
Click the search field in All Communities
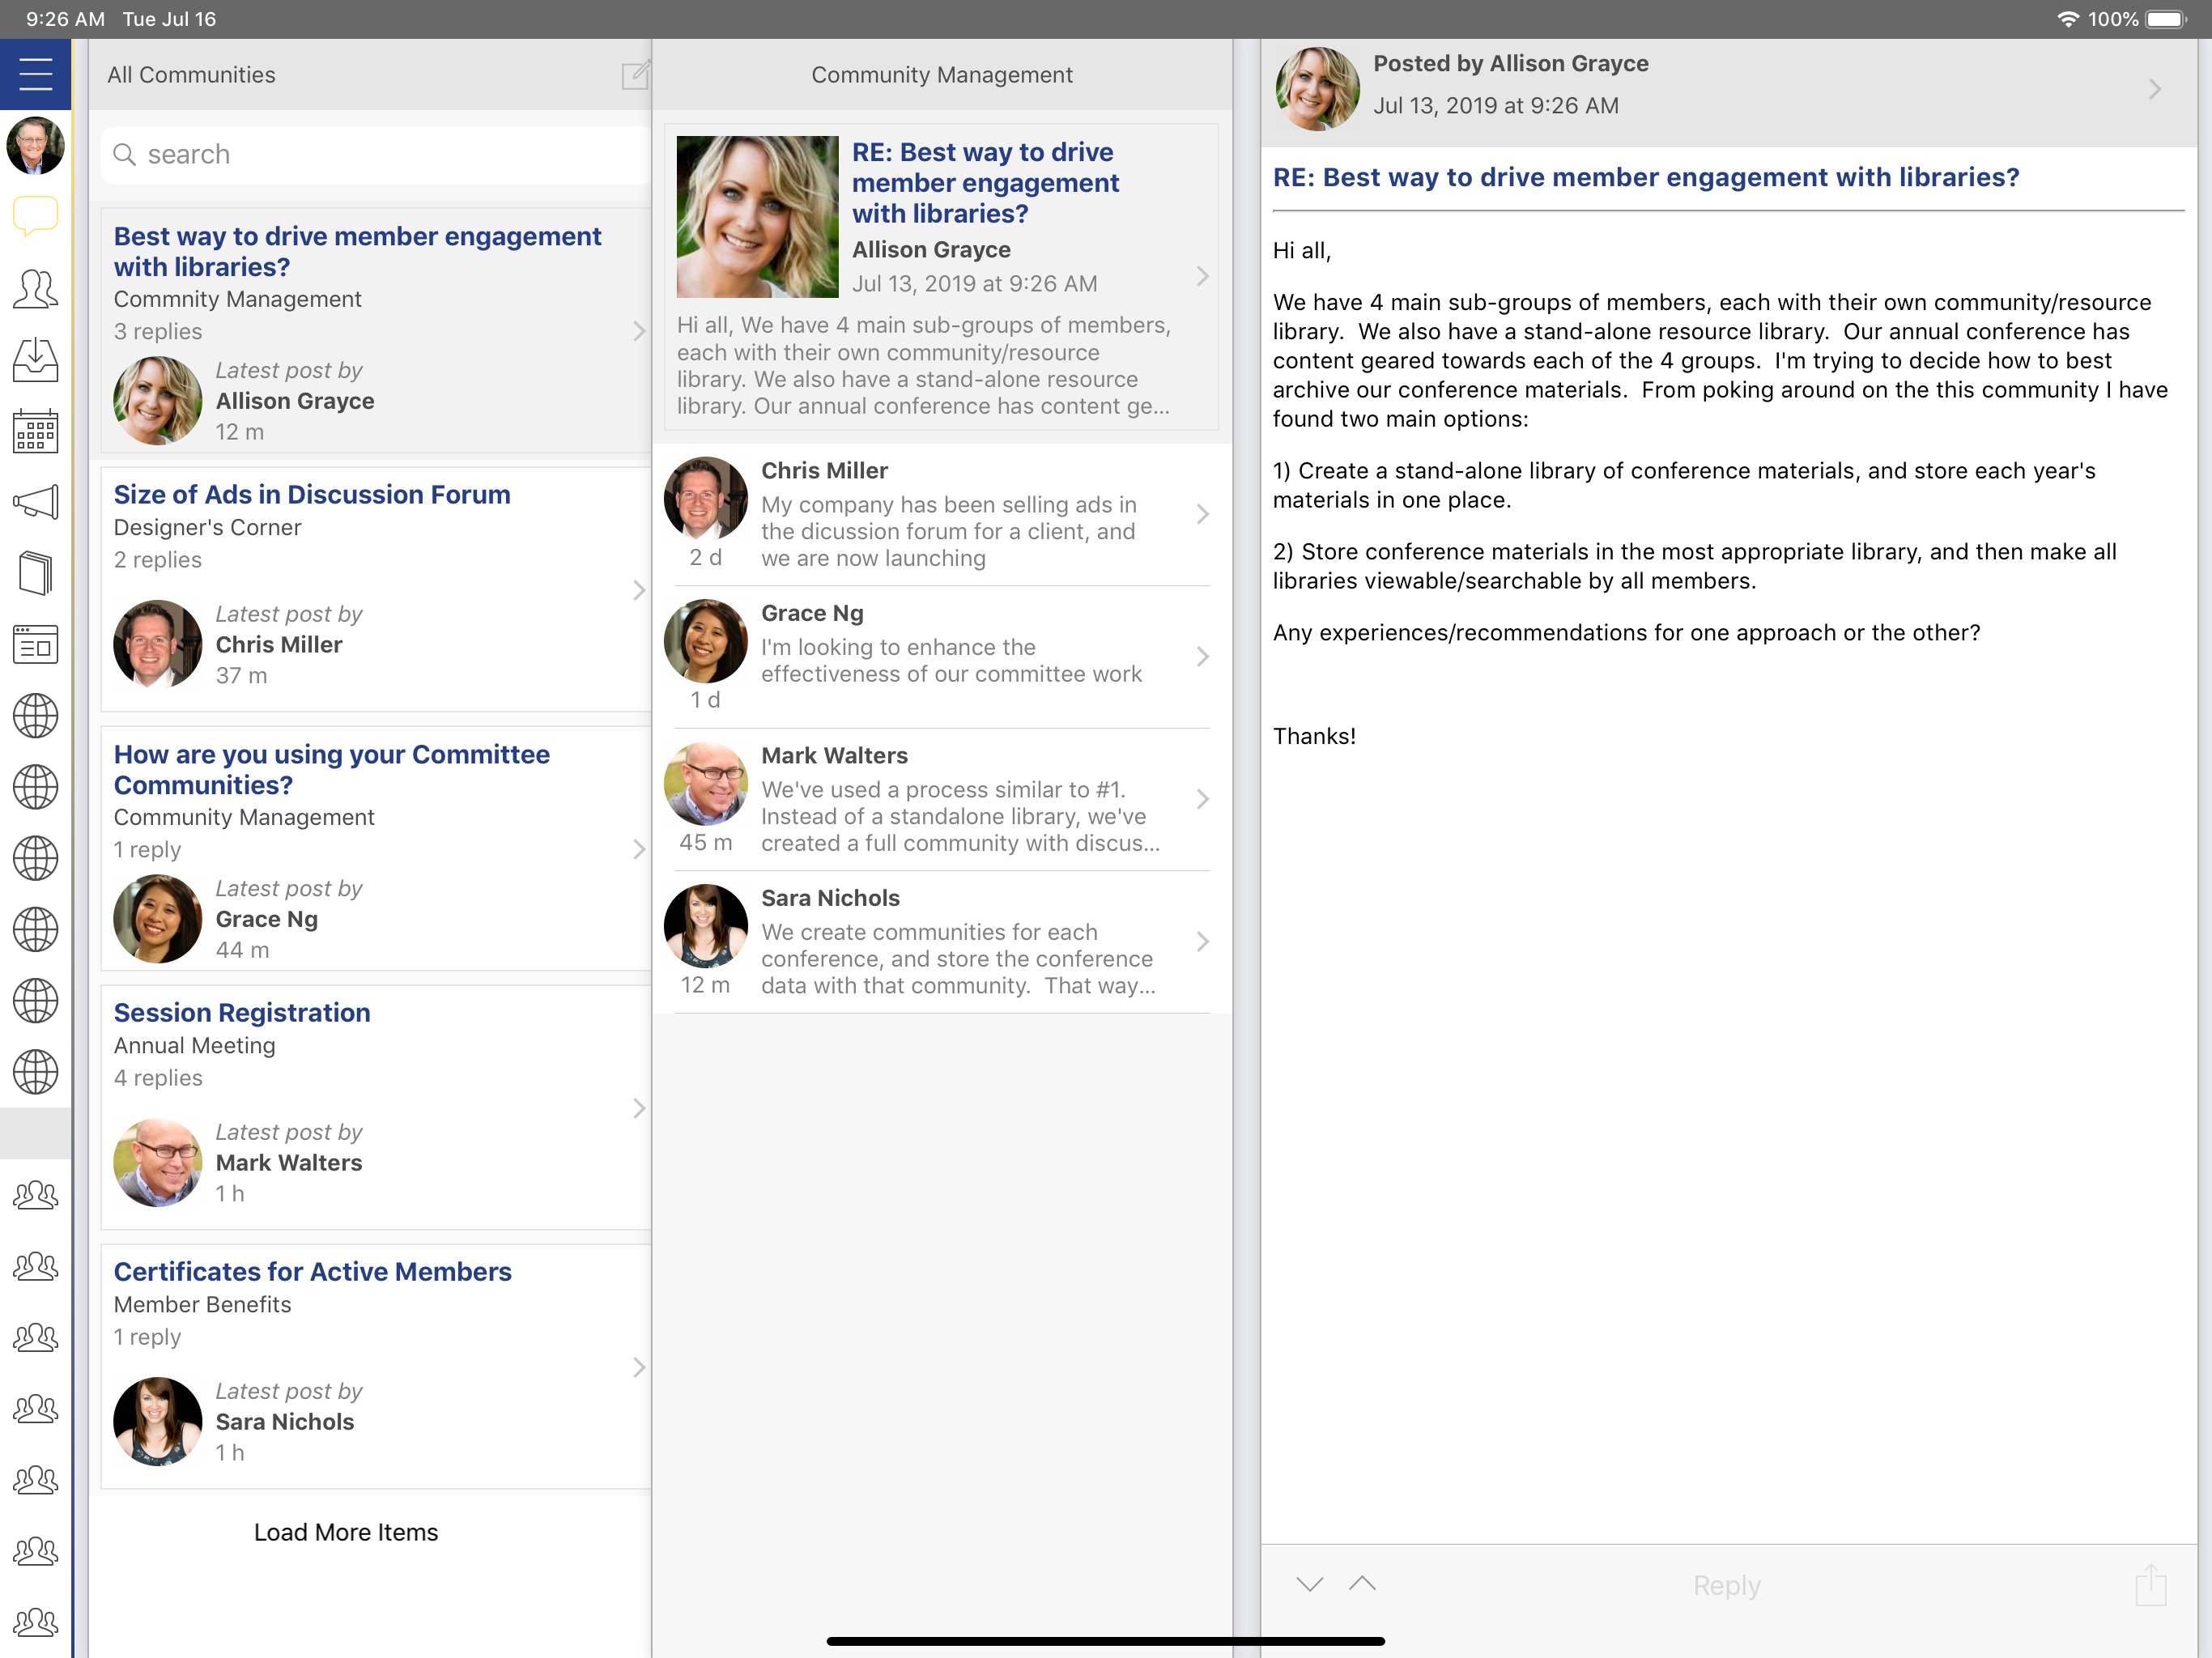coord(375,154)
